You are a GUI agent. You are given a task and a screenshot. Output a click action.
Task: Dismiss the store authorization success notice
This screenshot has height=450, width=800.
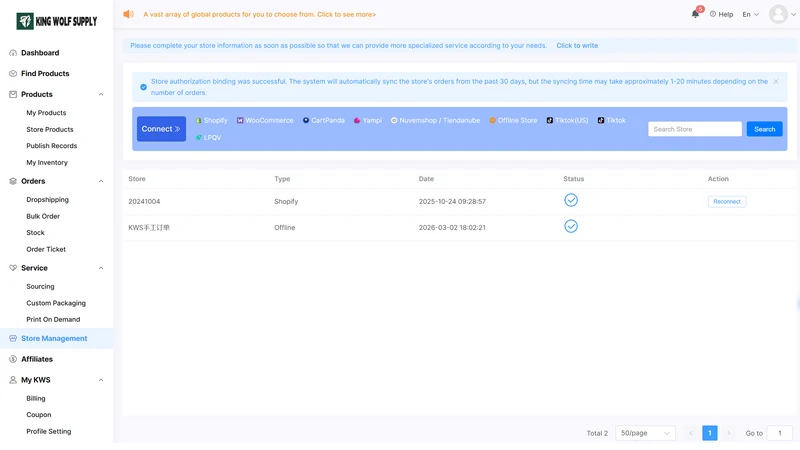pos(776,82)
